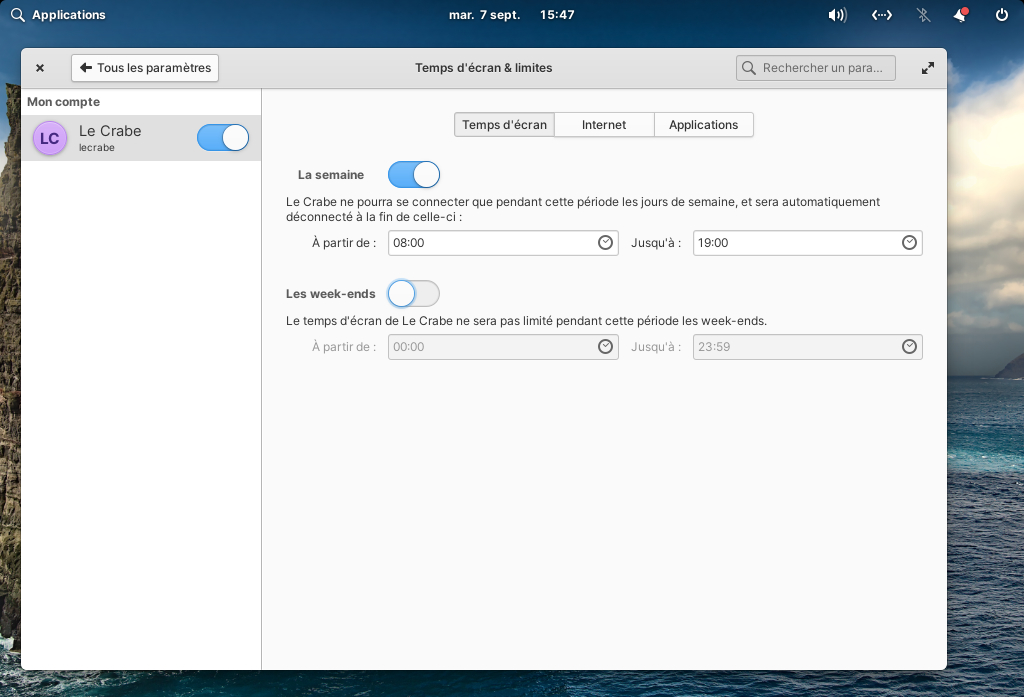This screenshot has height=697, width=1024.
Task: Select the Le Crabe user row
Action: (141, 138)
